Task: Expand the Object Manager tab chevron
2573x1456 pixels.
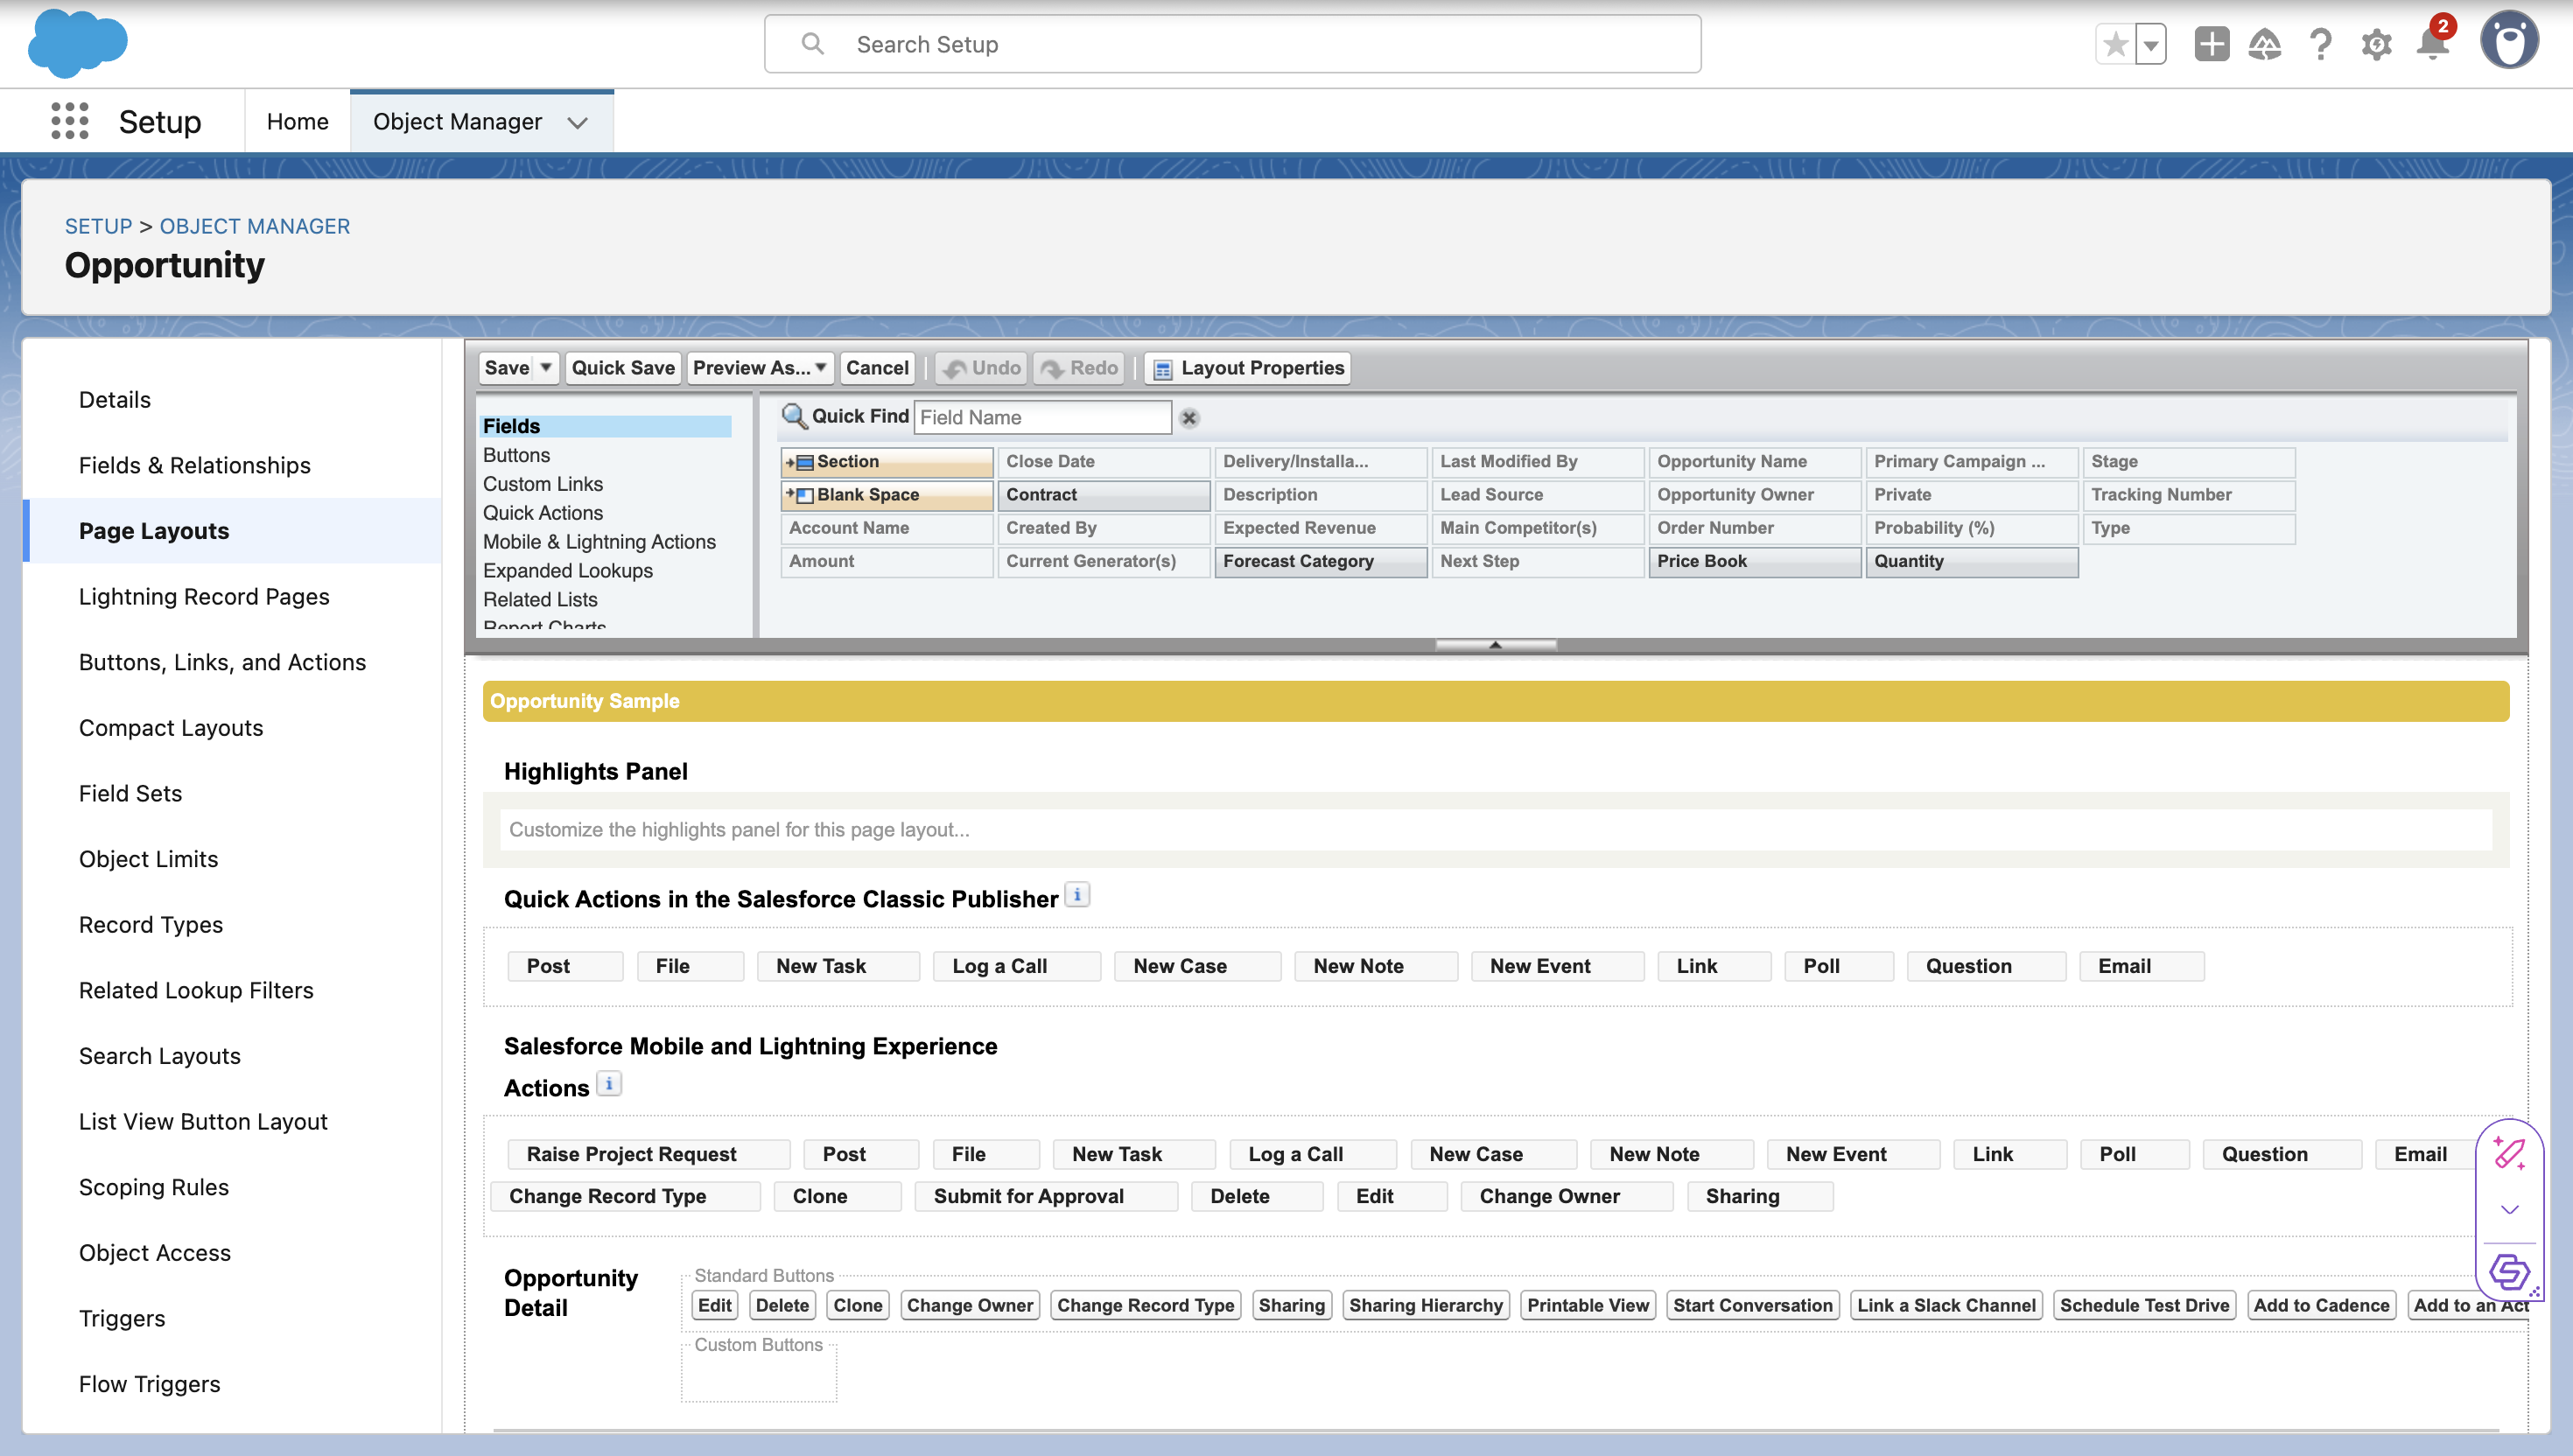Action: tap(577, 122)
